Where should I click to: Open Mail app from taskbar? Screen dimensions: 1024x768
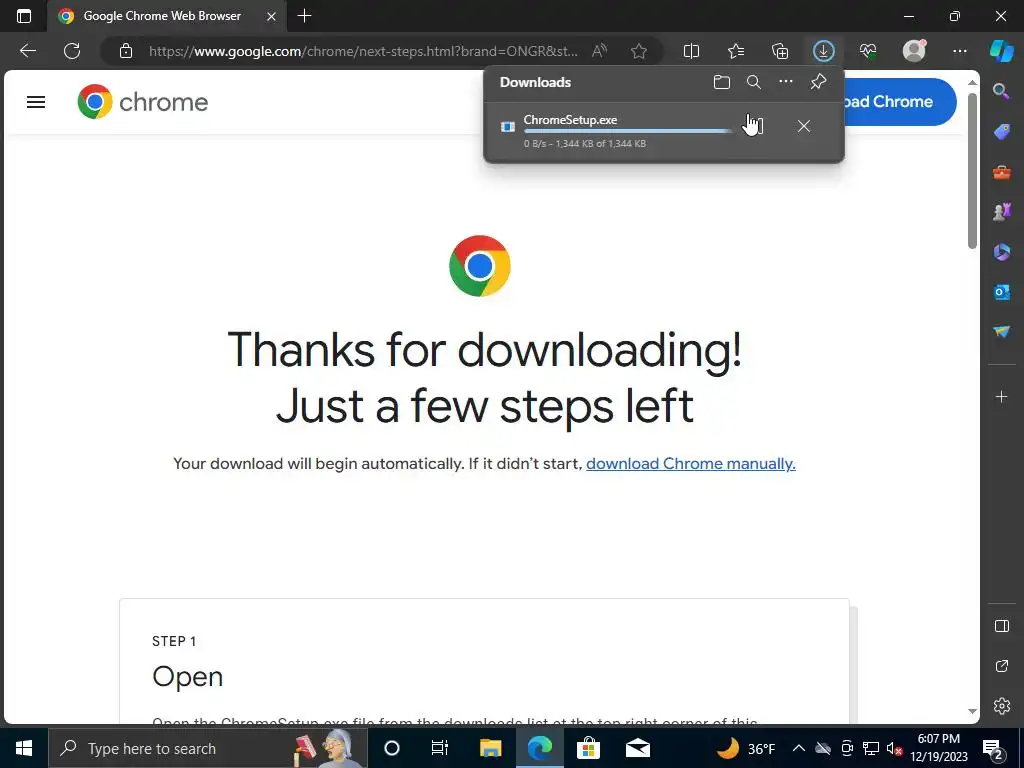[x=637, y=748]
